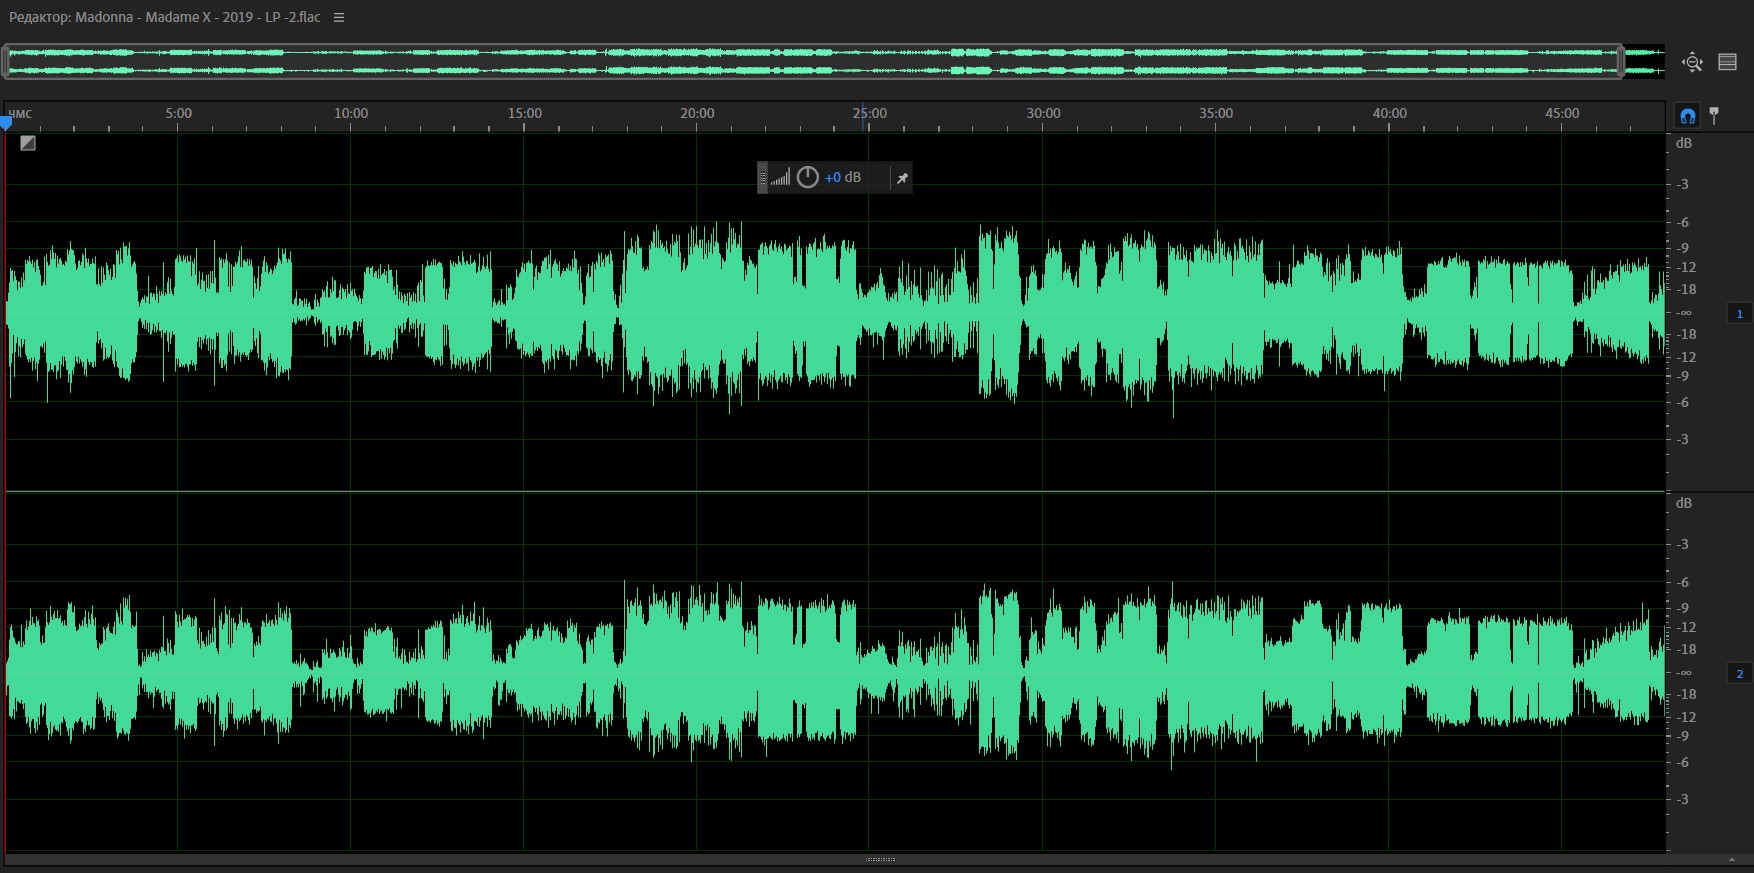Click the HUD amplitude volume bars icon
The width and height of the screenshot is (1754, 873).
click(780, 178)
